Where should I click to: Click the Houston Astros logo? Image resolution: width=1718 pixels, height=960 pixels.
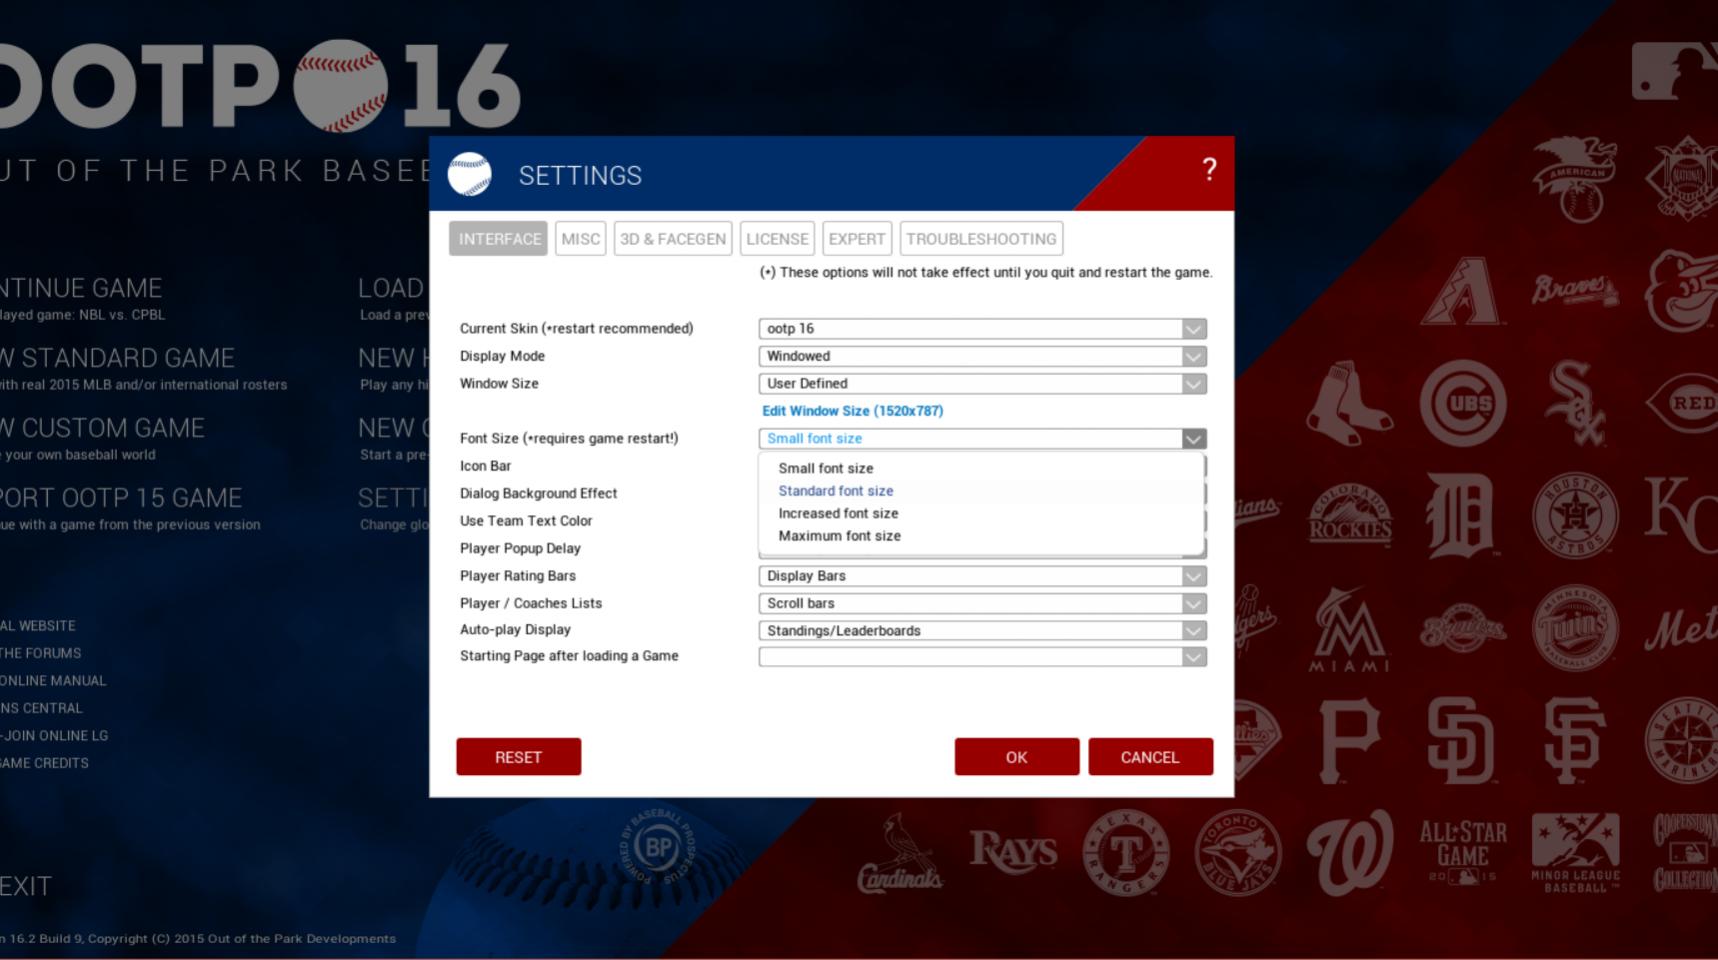(1575, 515)
